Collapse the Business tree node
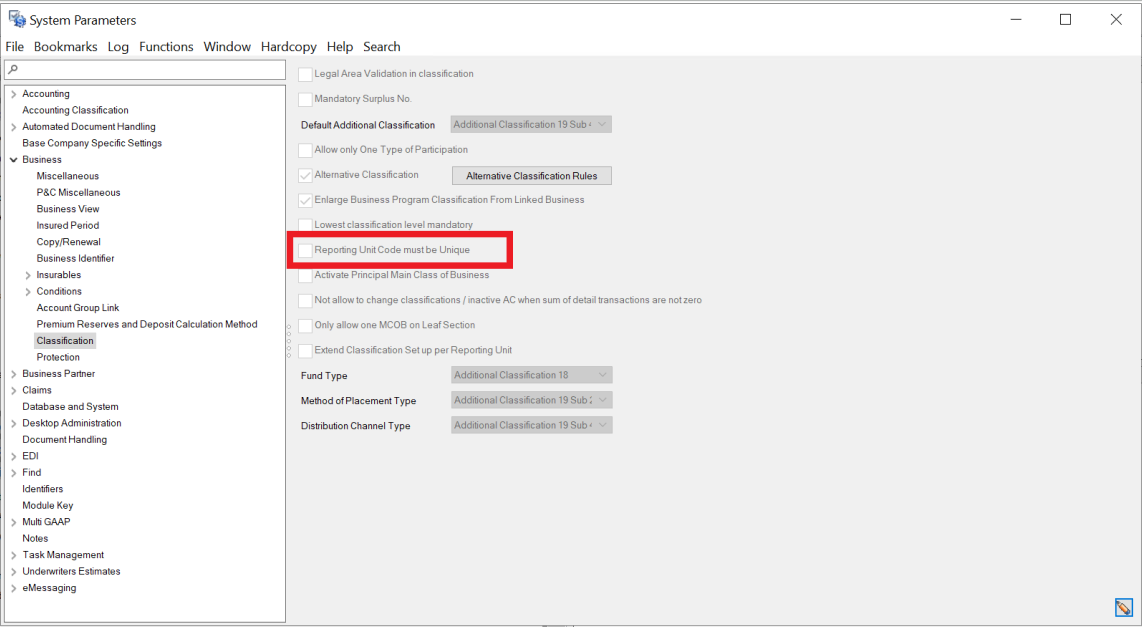The image size is (1142, 627). tap(13, 160)
